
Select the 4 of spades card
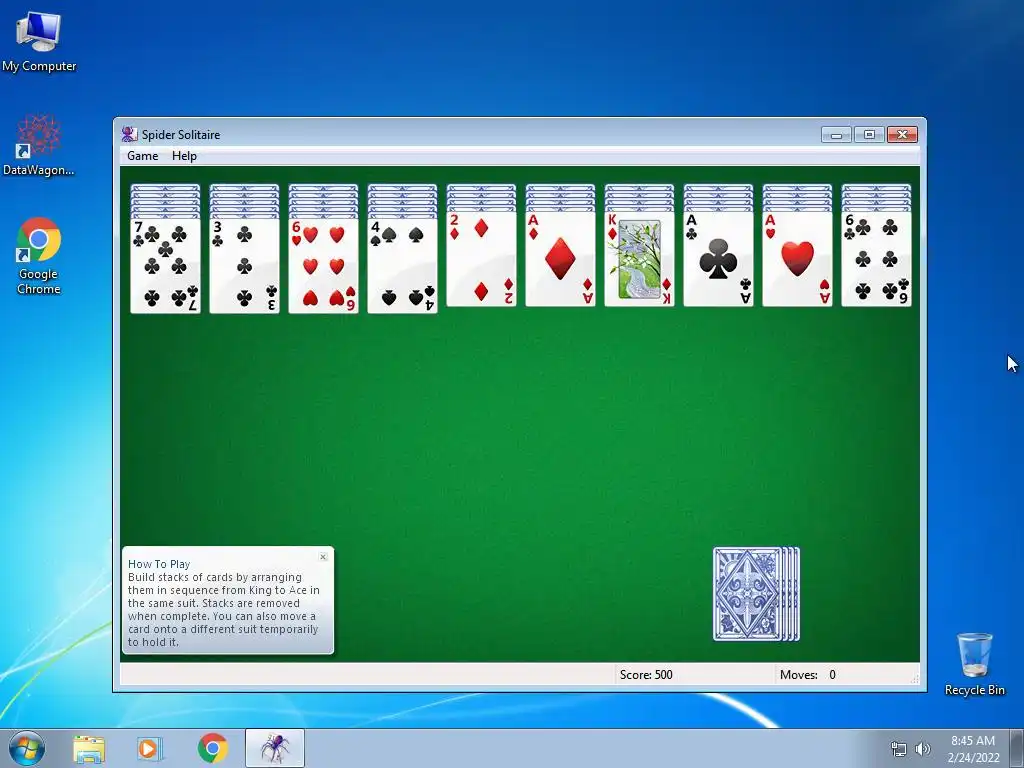[x=402, y=265]
